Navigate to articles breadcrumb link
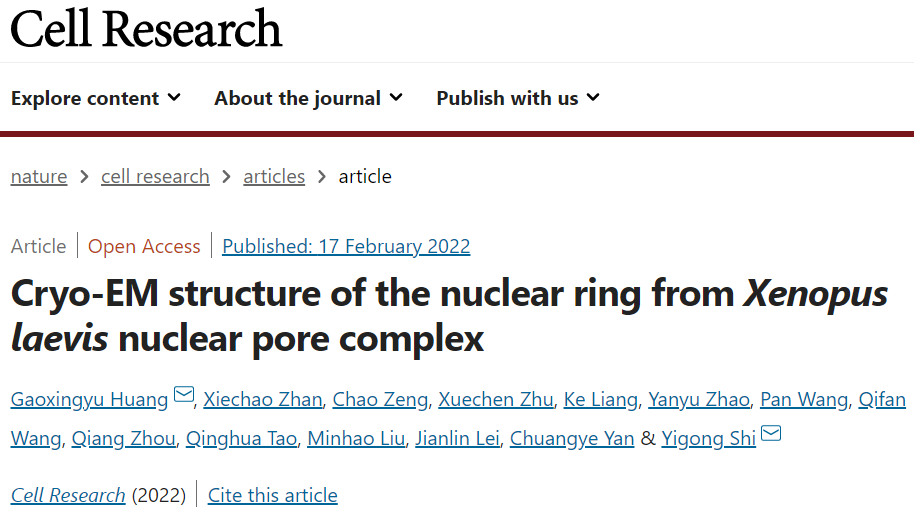The image size is (914, 513). (274, 177)
